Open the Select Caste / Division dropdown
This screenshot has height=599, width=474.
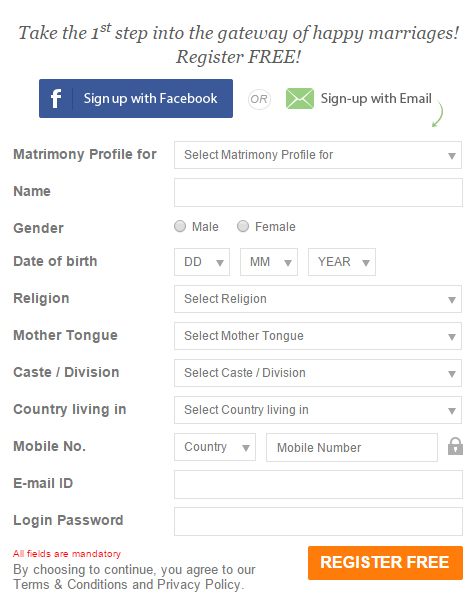point(318,373)
